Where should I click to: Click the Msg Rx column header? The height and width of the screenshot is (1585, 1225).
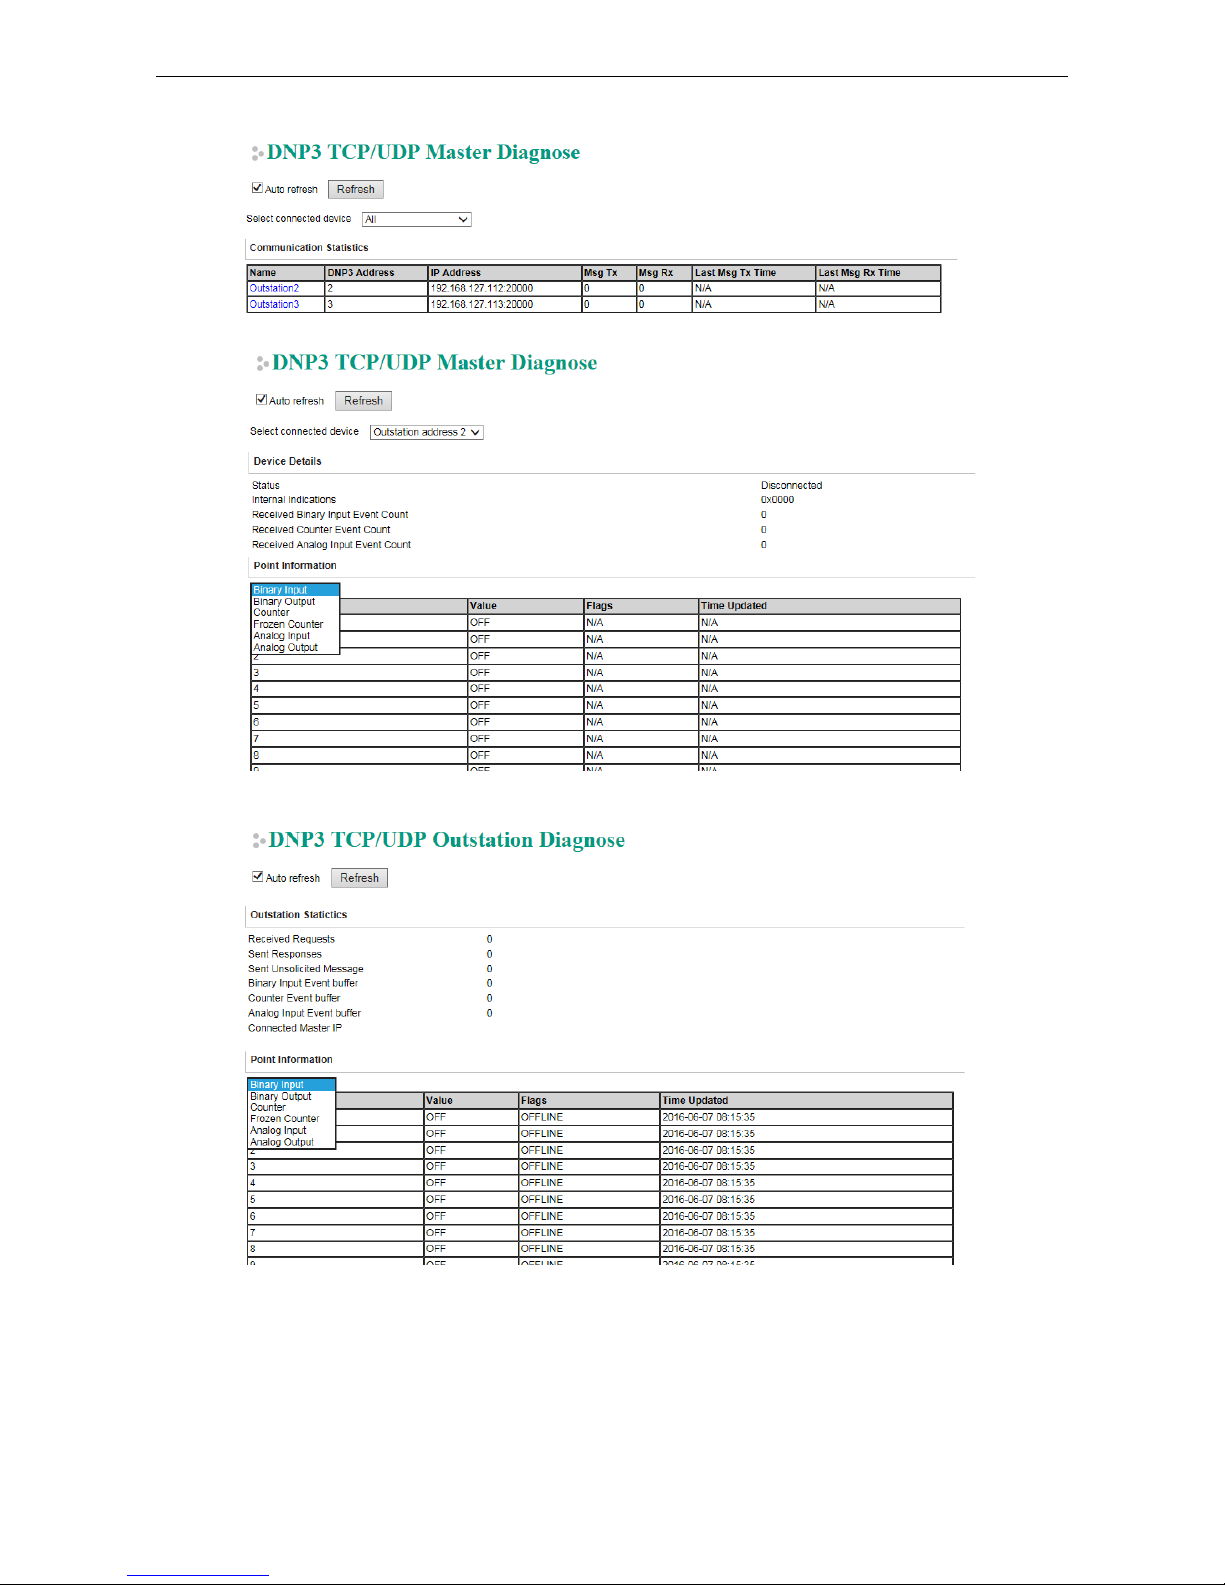pos(665,272)
